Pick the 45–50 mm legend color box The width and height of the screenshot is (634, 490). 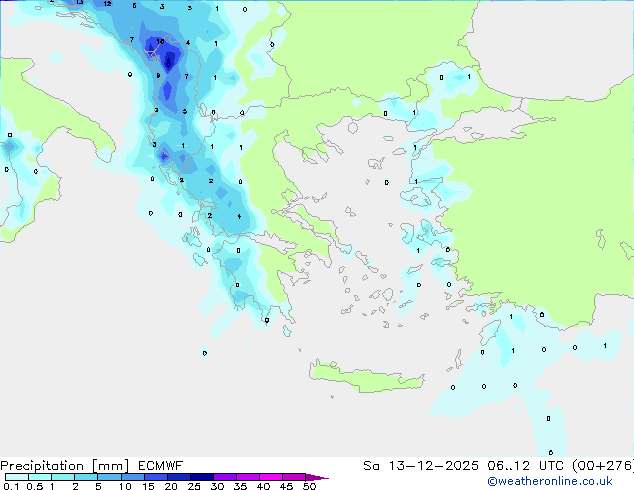(x=294, y=477)
